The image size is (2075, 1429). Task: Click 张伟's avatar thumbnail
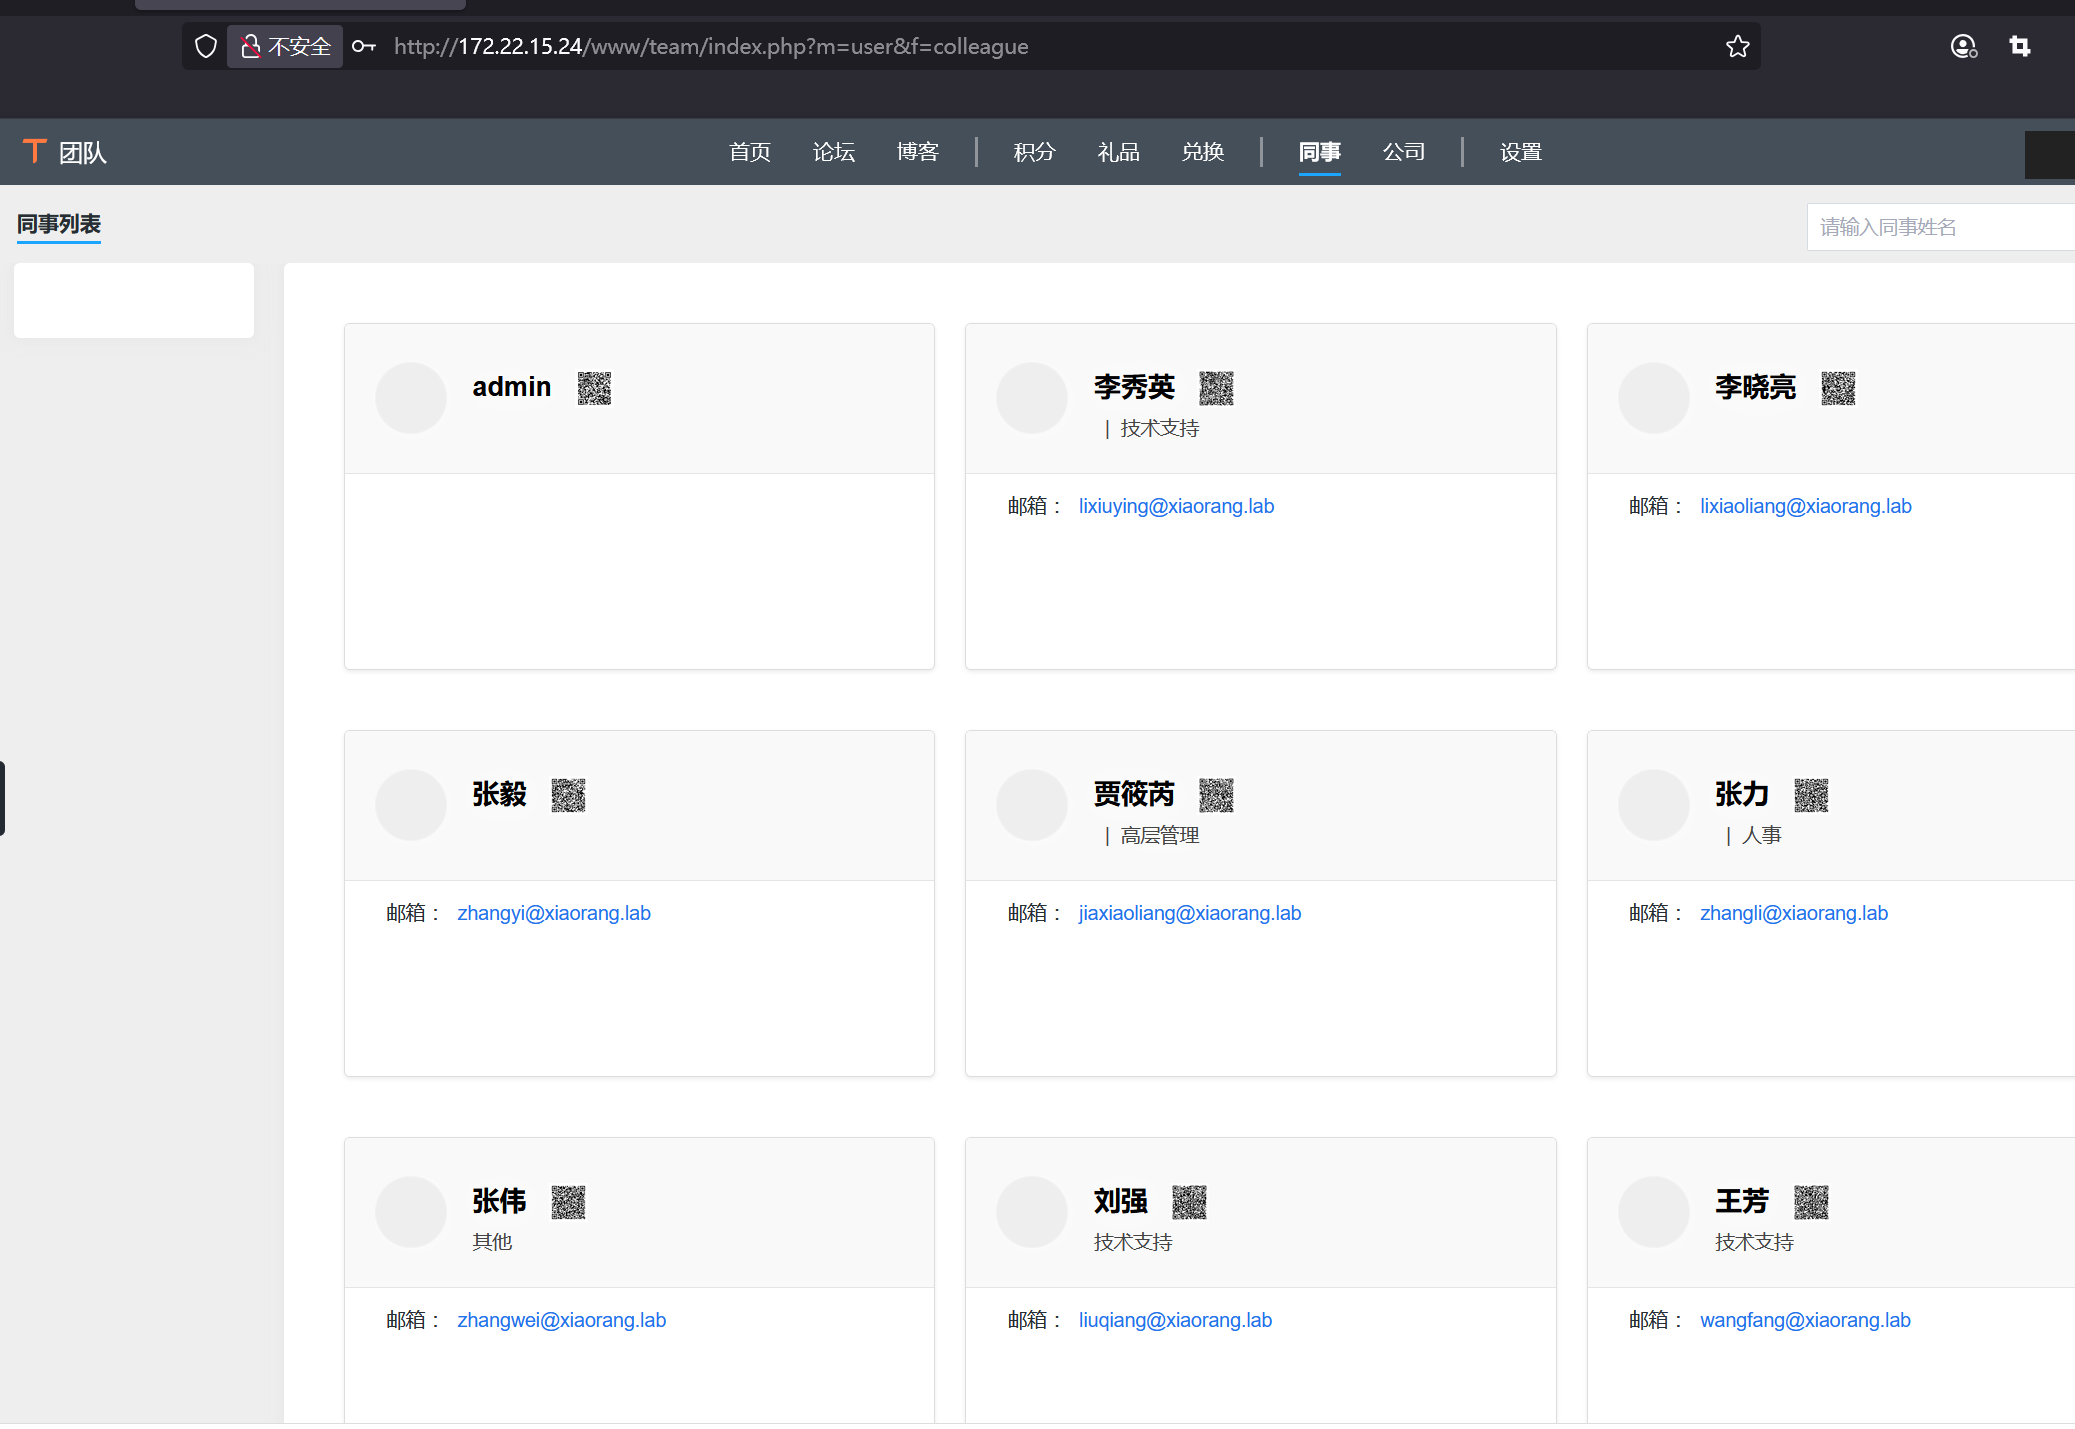[x=411, y=1211]
